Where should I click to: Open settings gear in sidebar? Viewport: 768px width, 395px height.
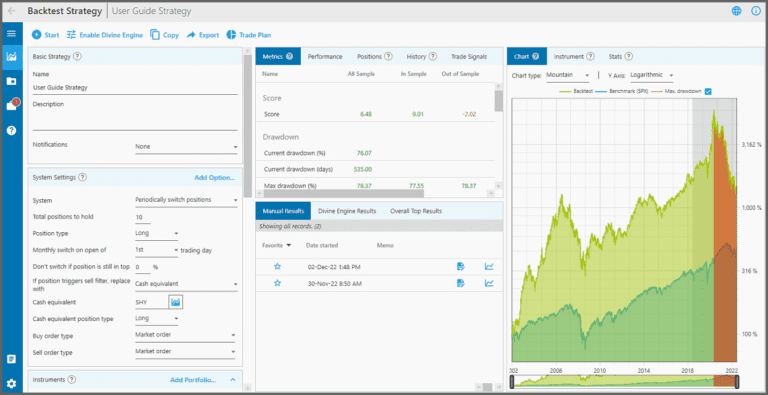pyautogui.click(x=11, y=383)
